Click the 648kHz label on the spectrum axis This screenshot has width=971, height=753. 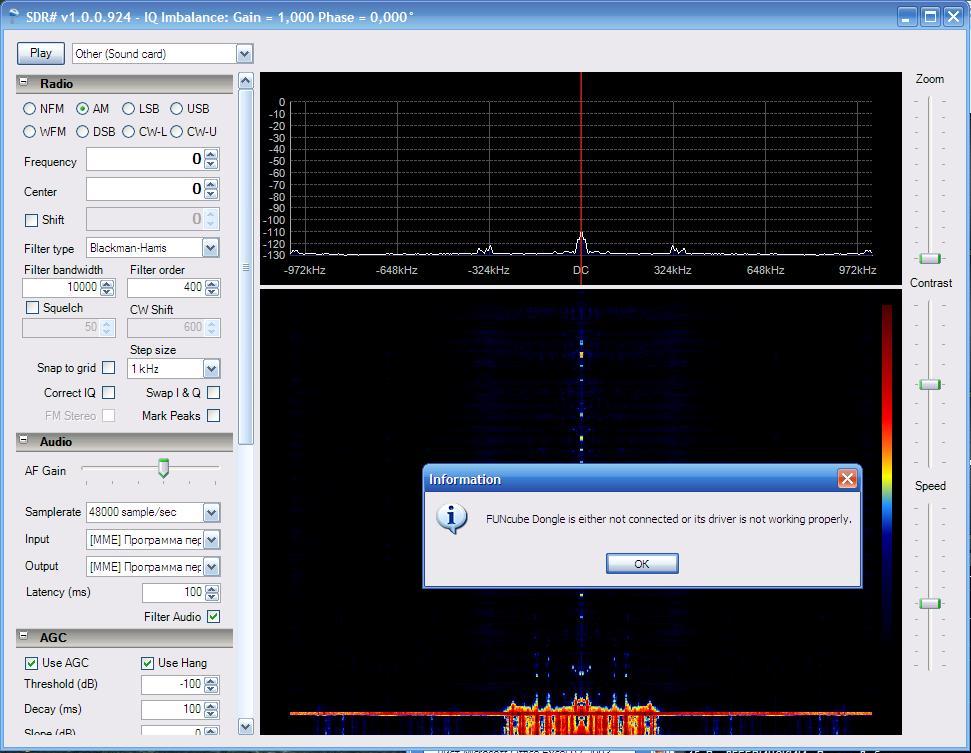point(765,271)
